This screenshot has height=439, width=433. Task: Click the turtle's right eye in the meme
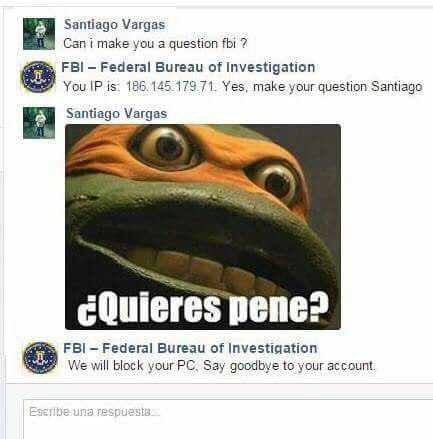[x=276, y=182]
